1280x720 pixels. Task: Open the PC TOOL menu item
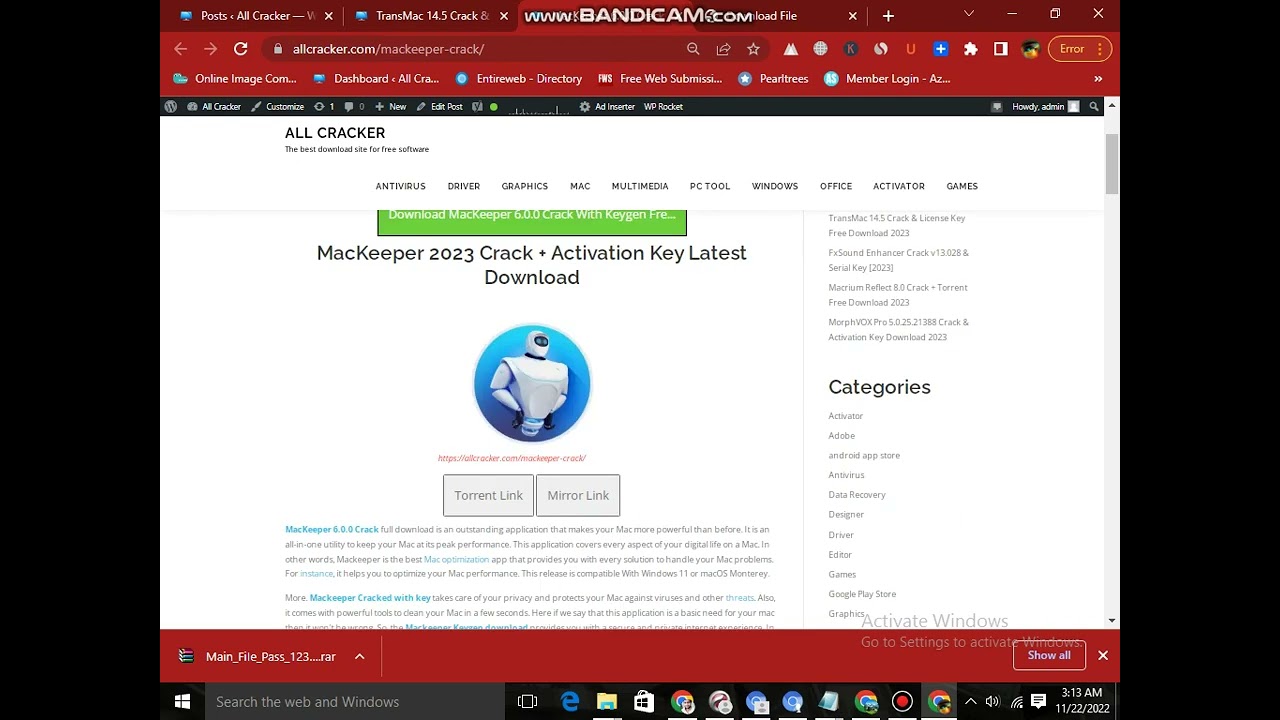710,186
